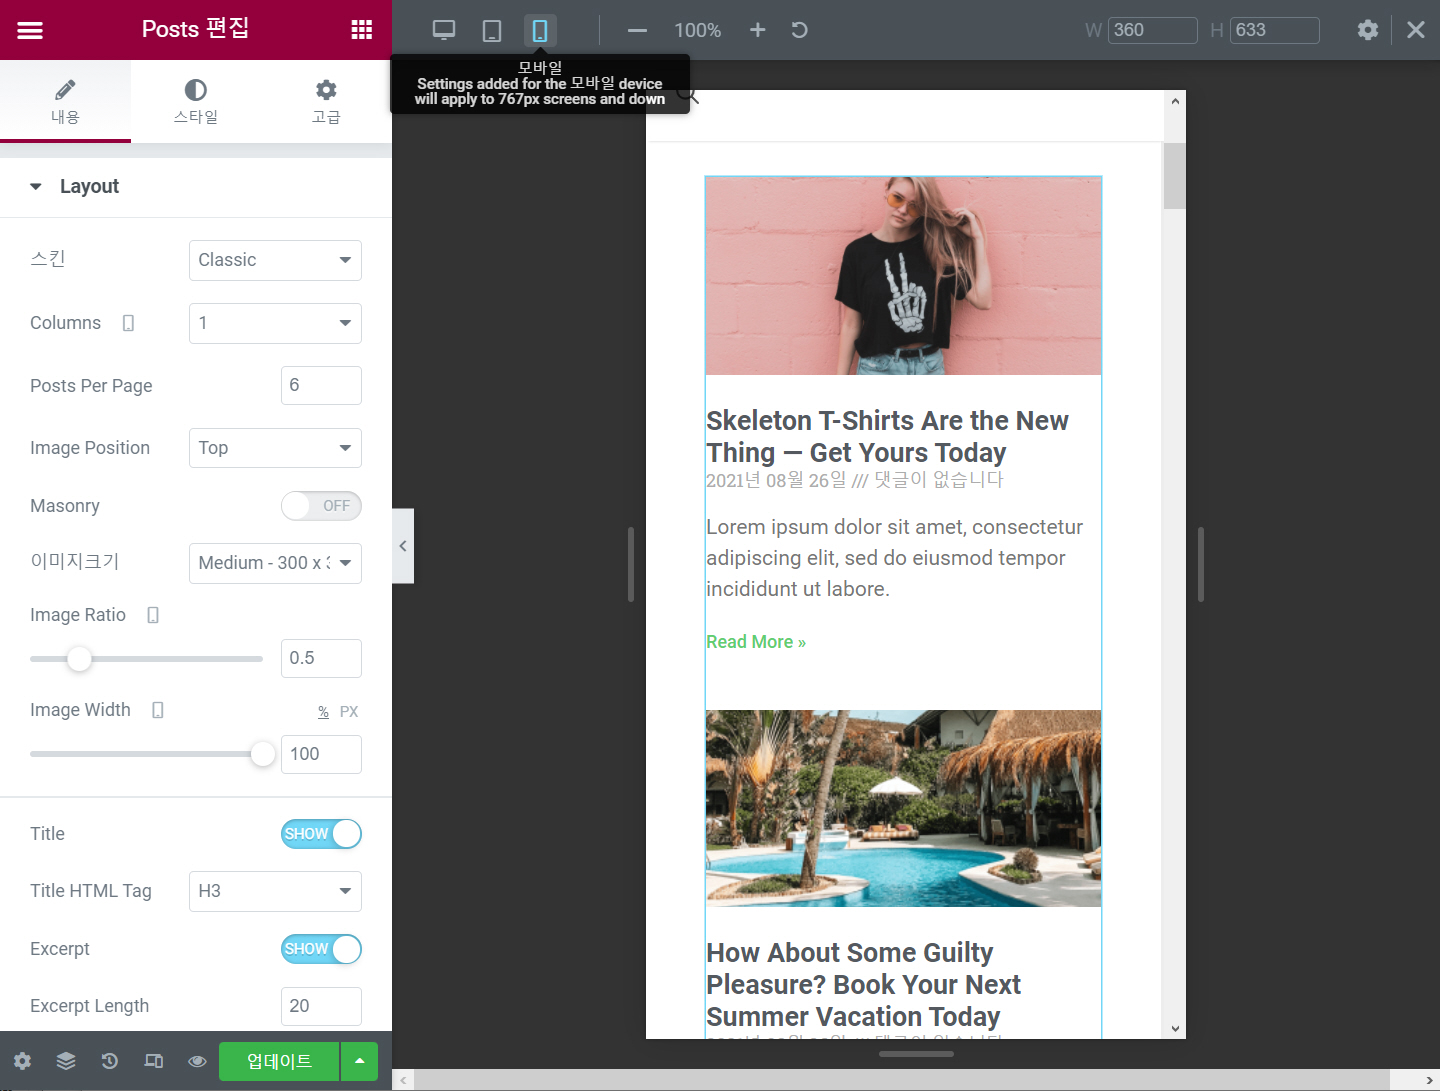Toggle Responsive Mode icon in footer
Viewport: 1440px width, 1091px height.
tap(154, 1061)
